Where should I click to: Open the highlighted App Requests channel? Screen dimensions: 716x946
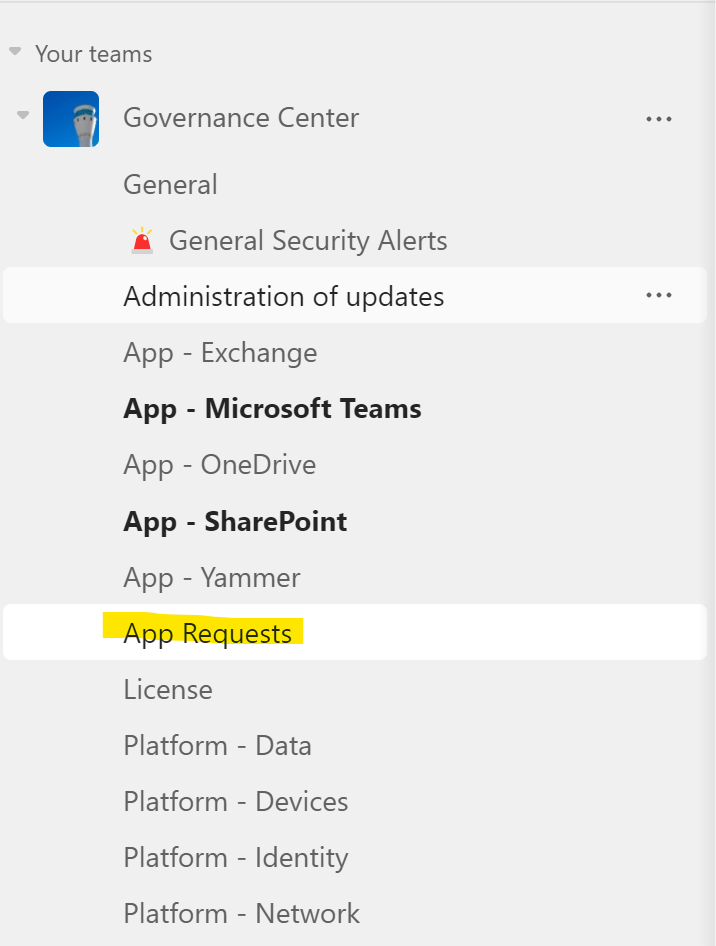pos(207,634)
